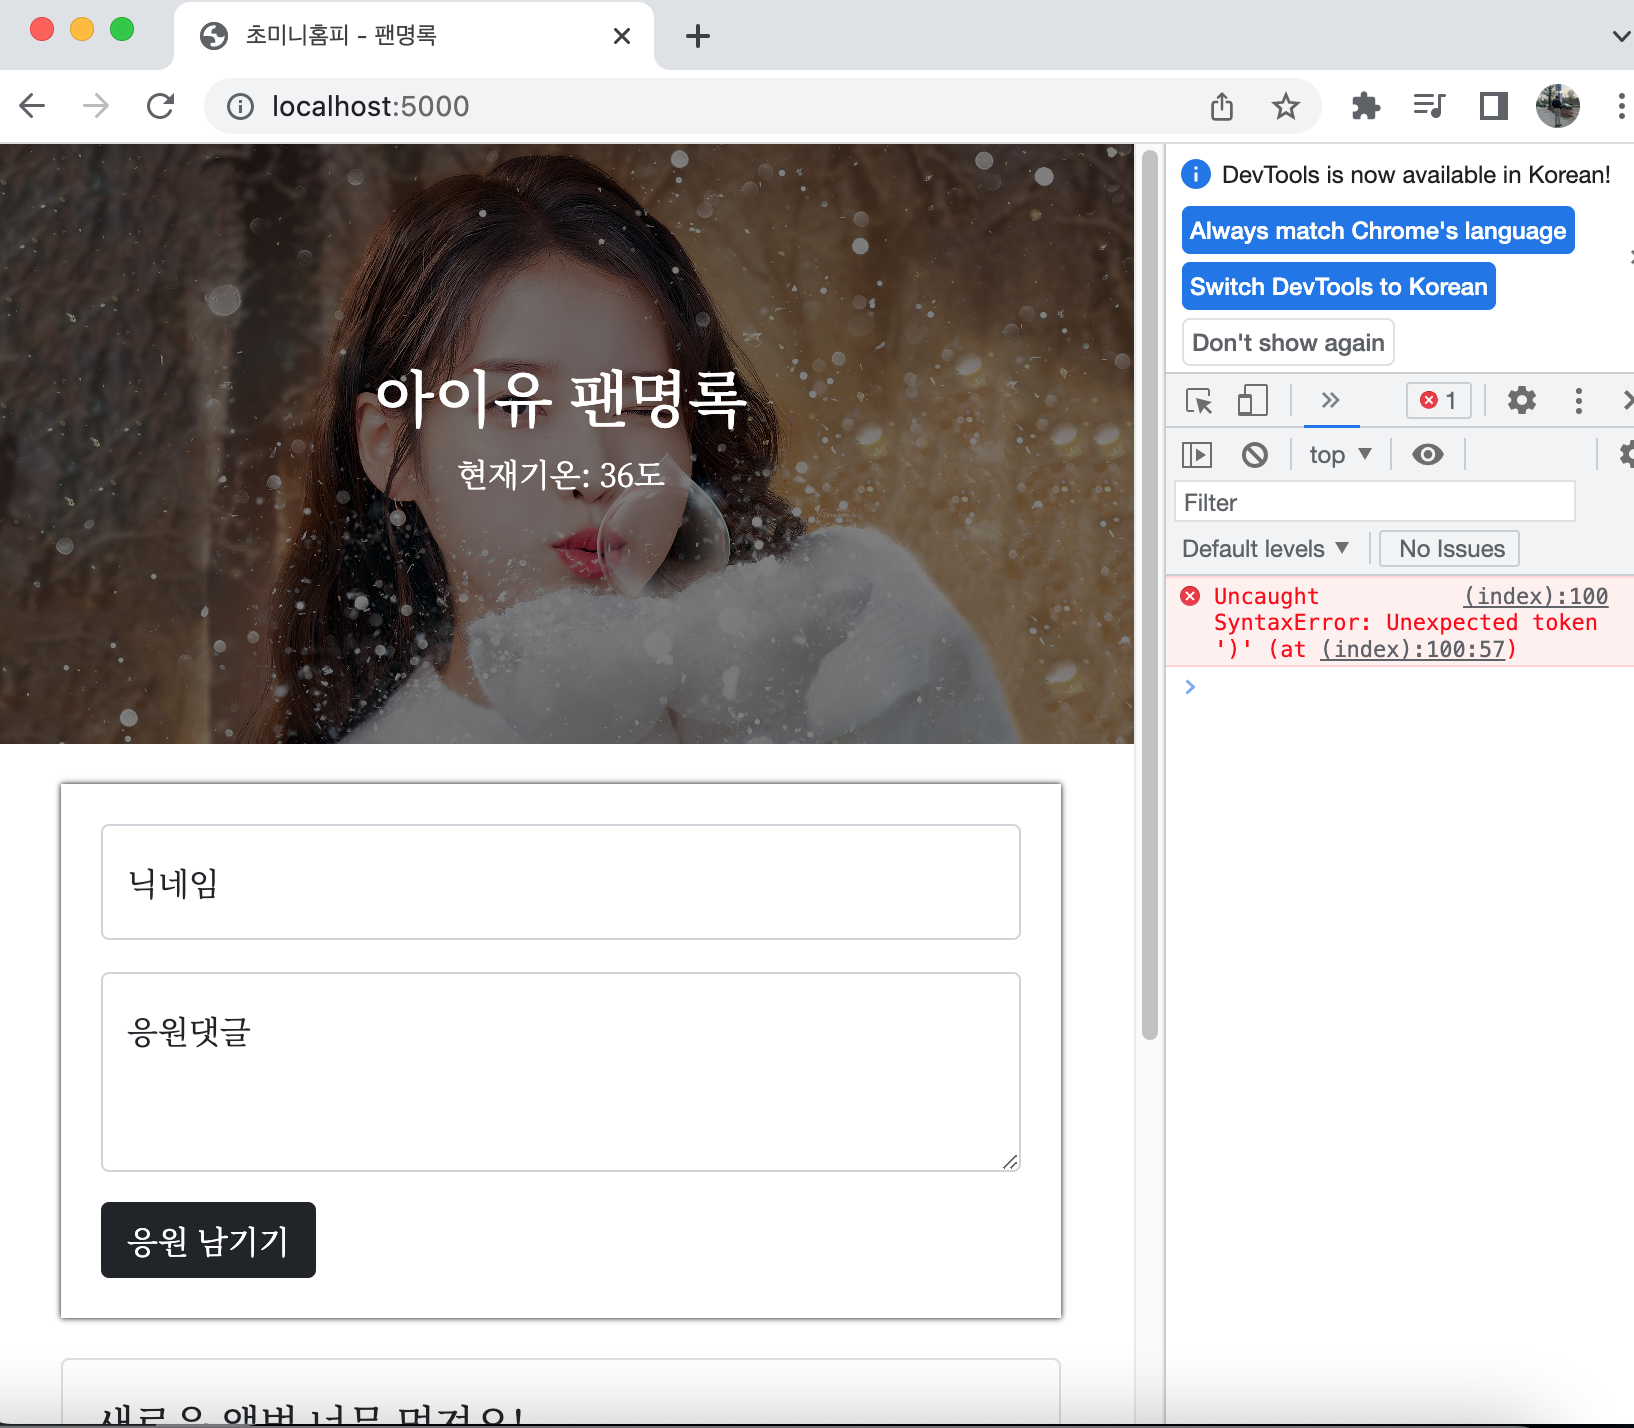The width and height of the screenshot is (1634, 1428).
Task: Close the 초미니홈피 - 팬명록 tab
Action: tap(622, 36)
